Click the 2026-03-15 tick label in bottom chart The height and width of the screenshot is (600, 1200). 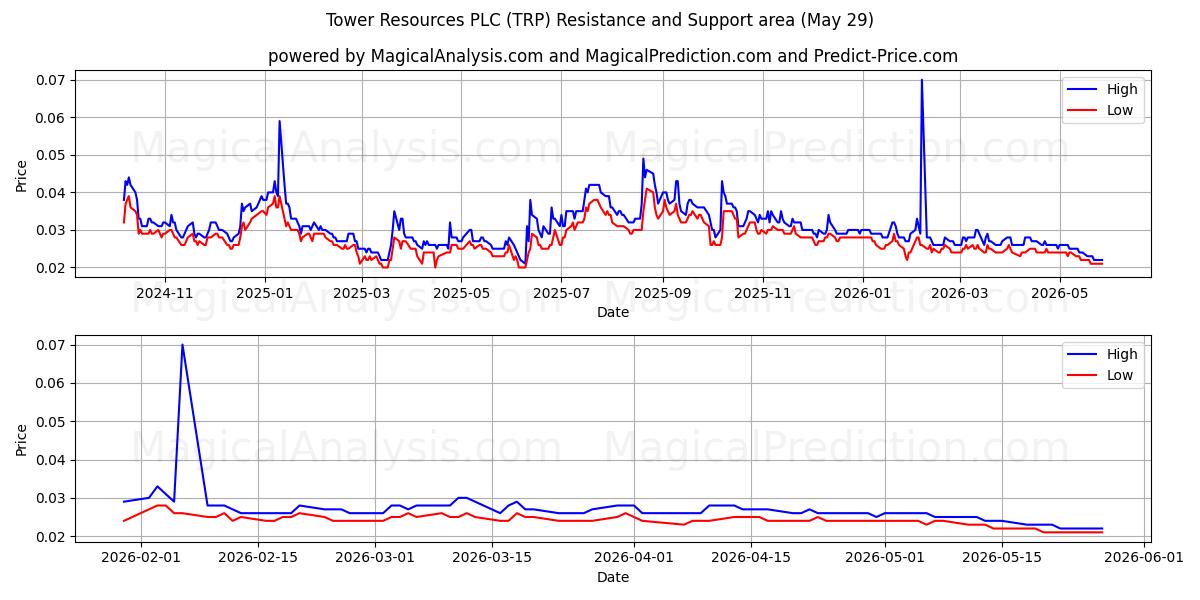click(x=492, y=558)
